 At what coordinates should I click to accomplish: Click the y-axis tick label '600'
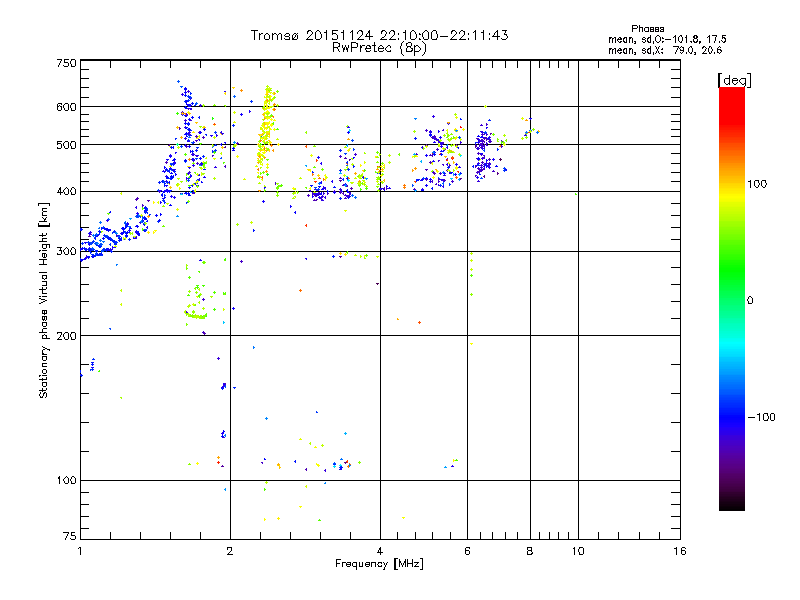pos(66,107)
